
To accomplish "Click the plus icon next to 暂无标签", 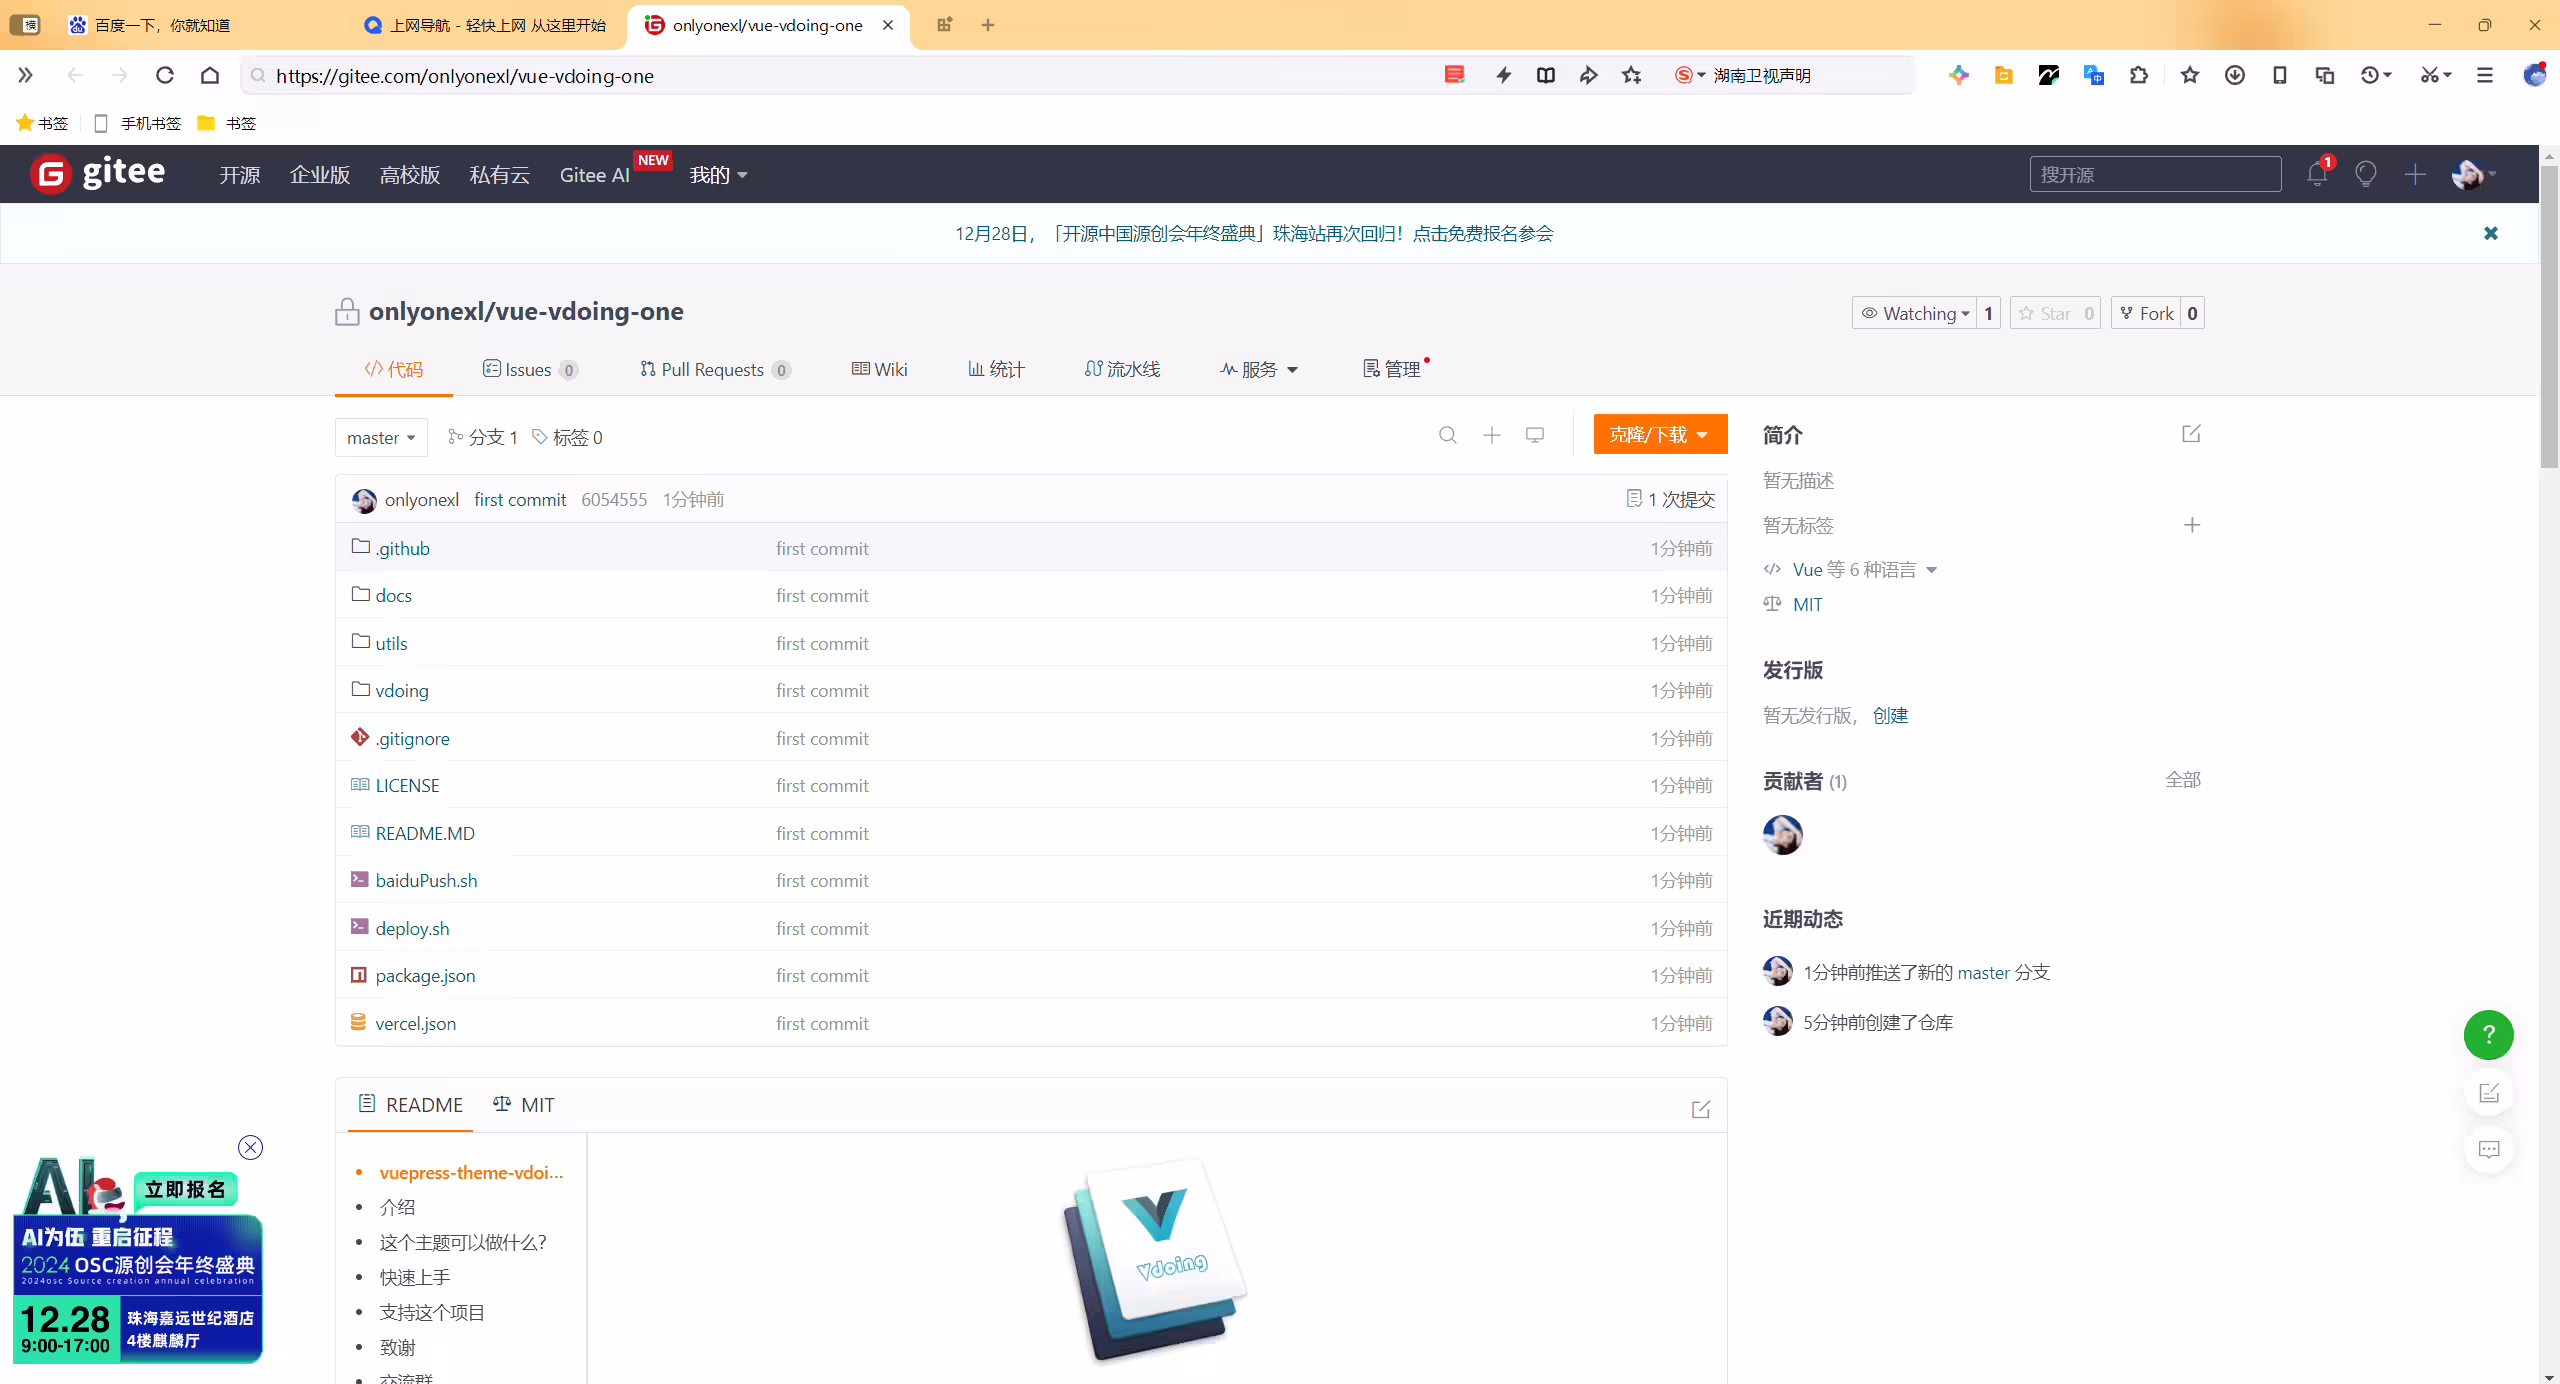I will point(2192,525).
